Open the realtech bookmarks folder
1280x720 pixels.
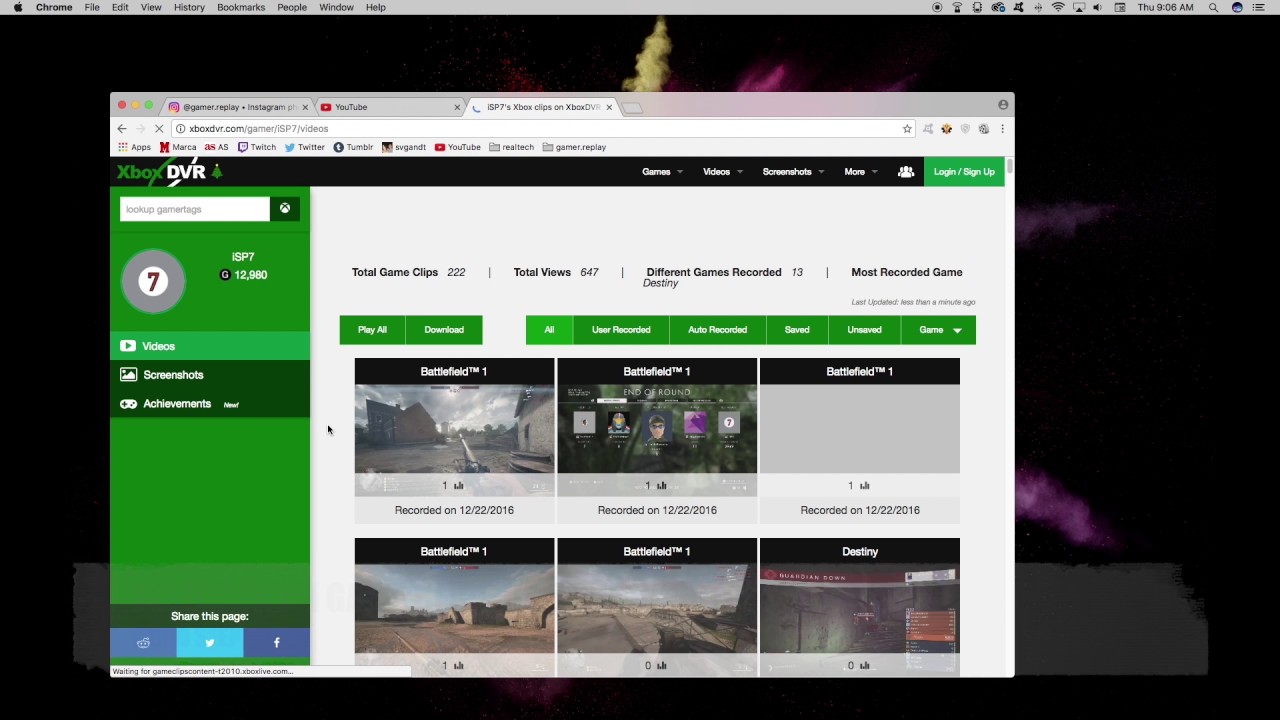pos(512,147)
